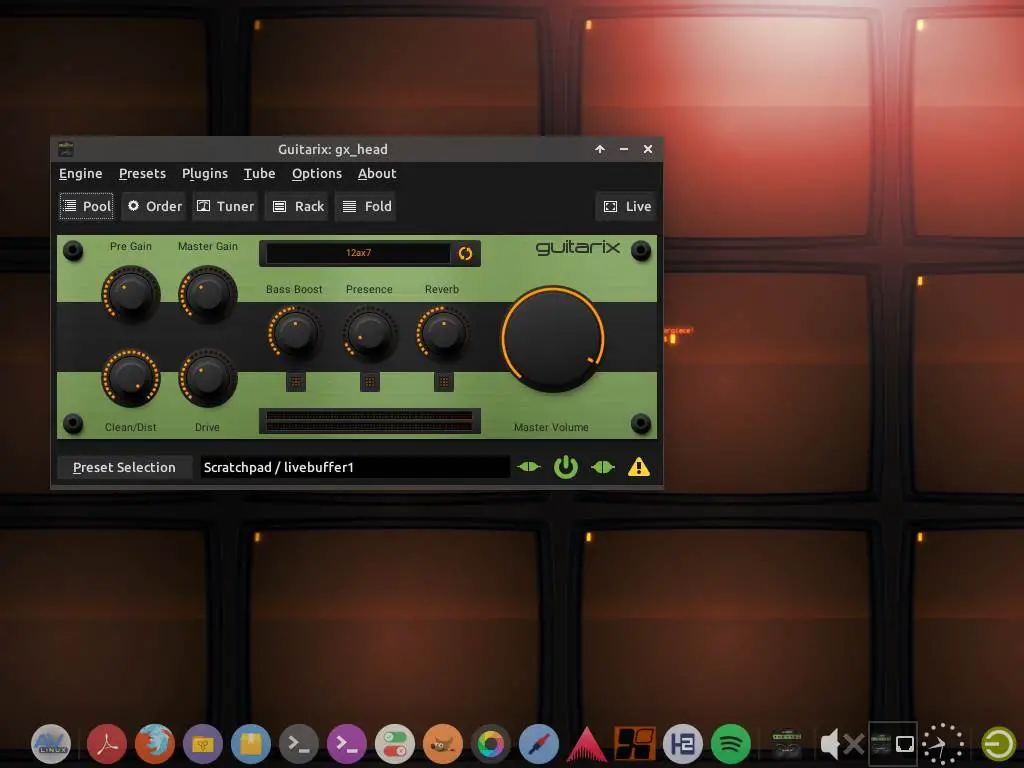Launch the red PDF reader from dock
1024x768 pixels.
click(106, 743)
